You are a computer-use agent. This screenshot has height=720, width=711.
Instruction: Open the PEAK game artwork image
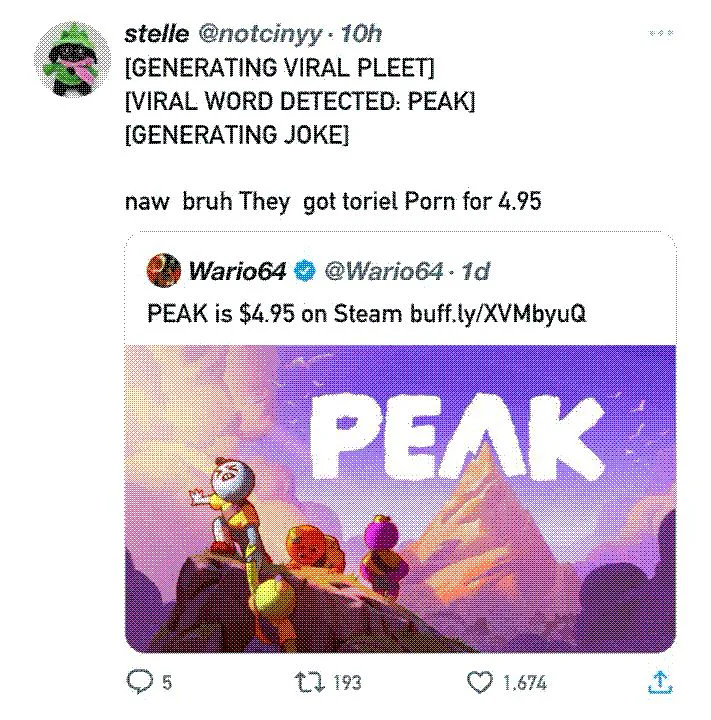click(x=400, y=499)
